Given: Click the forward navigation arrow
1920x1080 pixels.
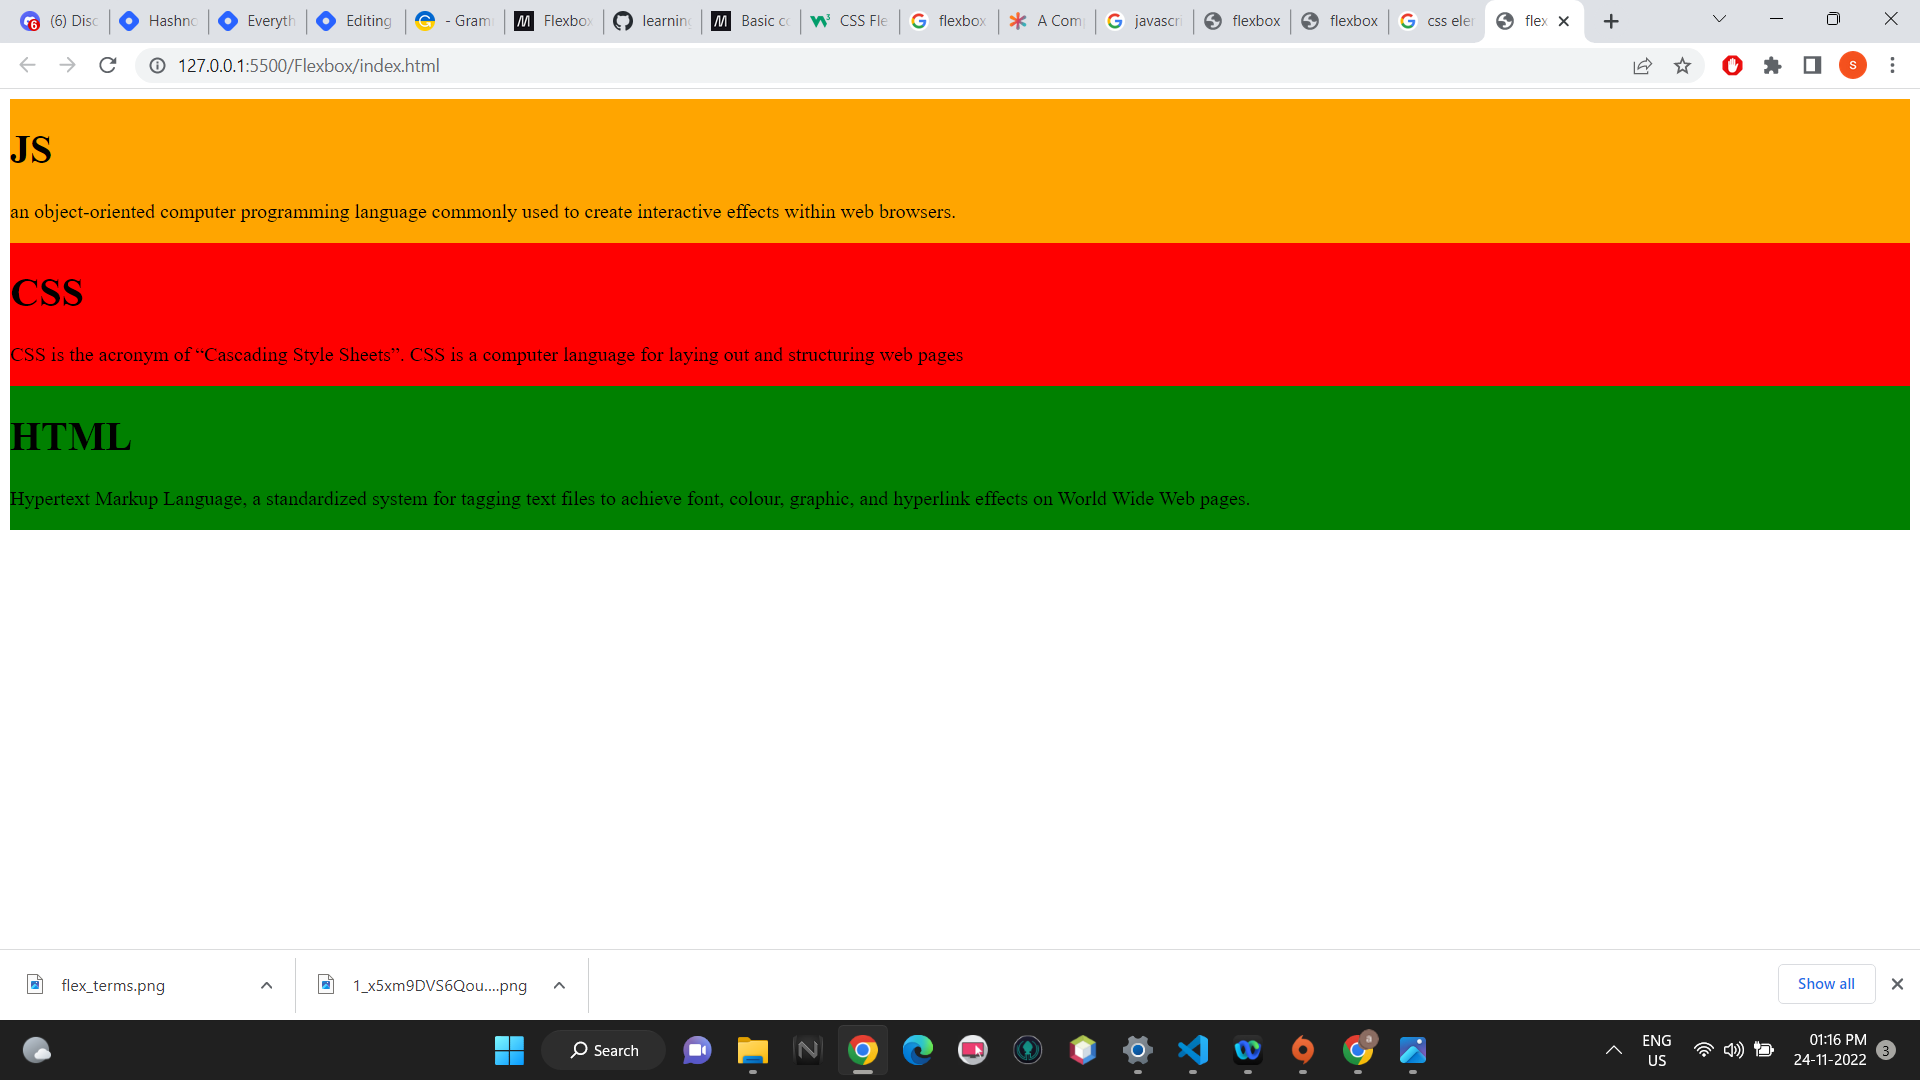Looking at the screenshot, I should point(68,66).
